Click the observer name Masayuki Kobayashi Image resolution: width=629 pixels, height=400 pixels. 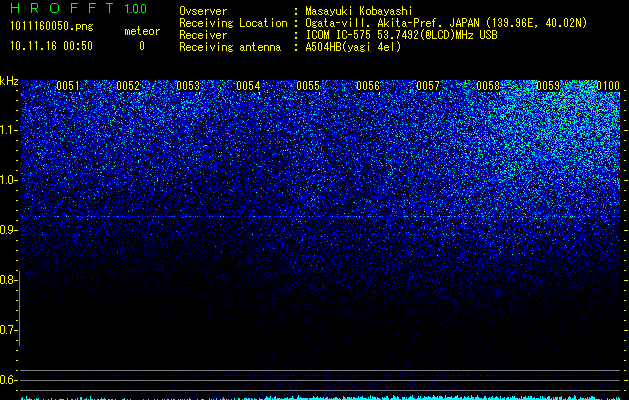[x=359, y=11]
